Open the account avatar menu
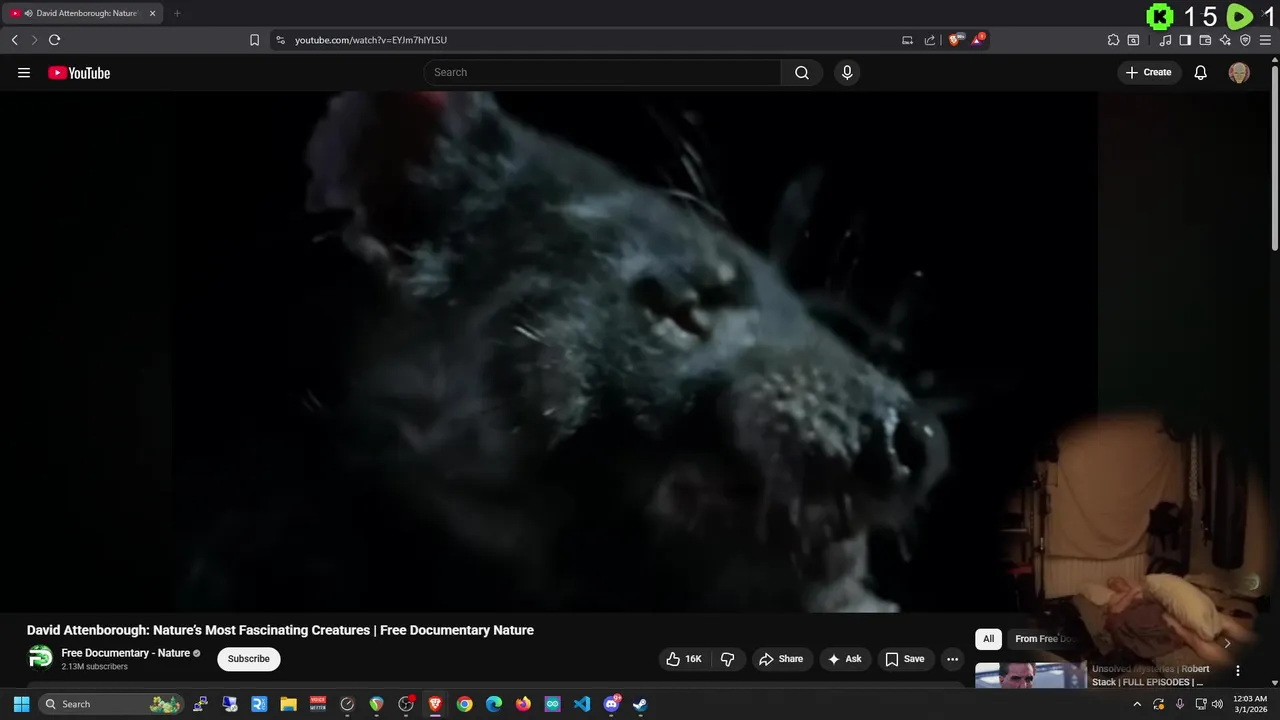The image size is (1280, 720). 1239,72
